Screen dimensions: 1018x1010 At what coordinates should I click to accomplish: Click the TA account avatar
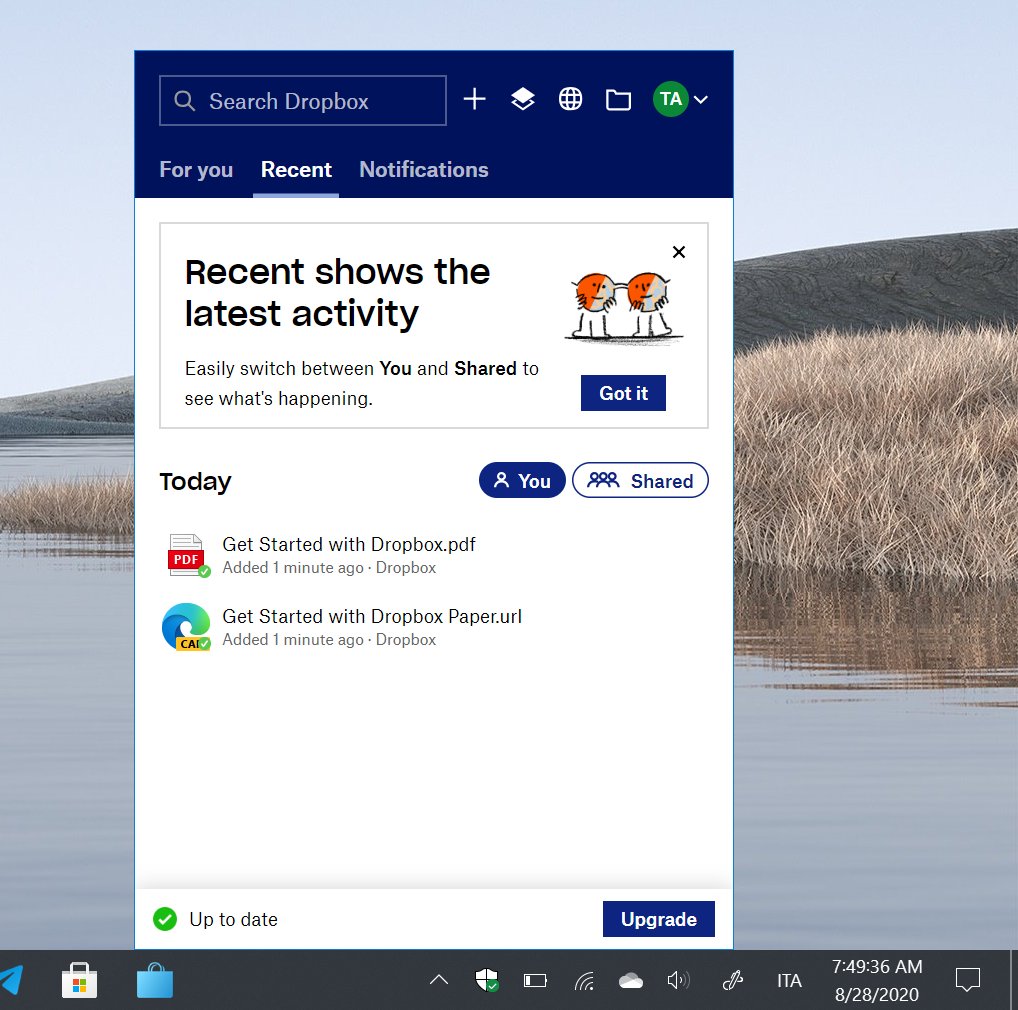click(x=671, y=99)
